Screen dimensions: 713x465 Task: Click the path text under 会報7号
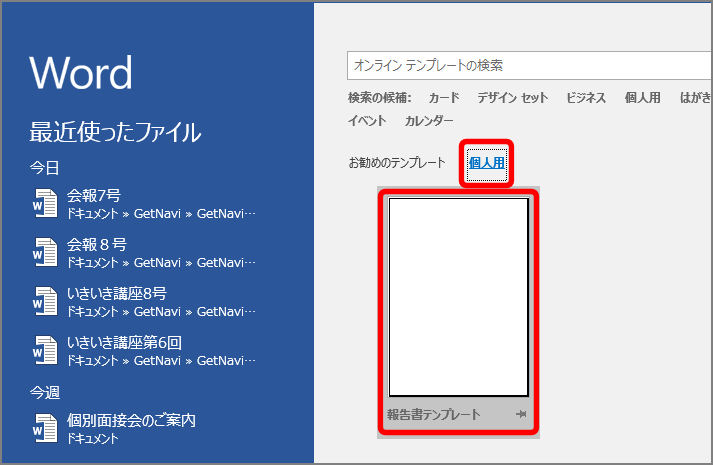161,214
